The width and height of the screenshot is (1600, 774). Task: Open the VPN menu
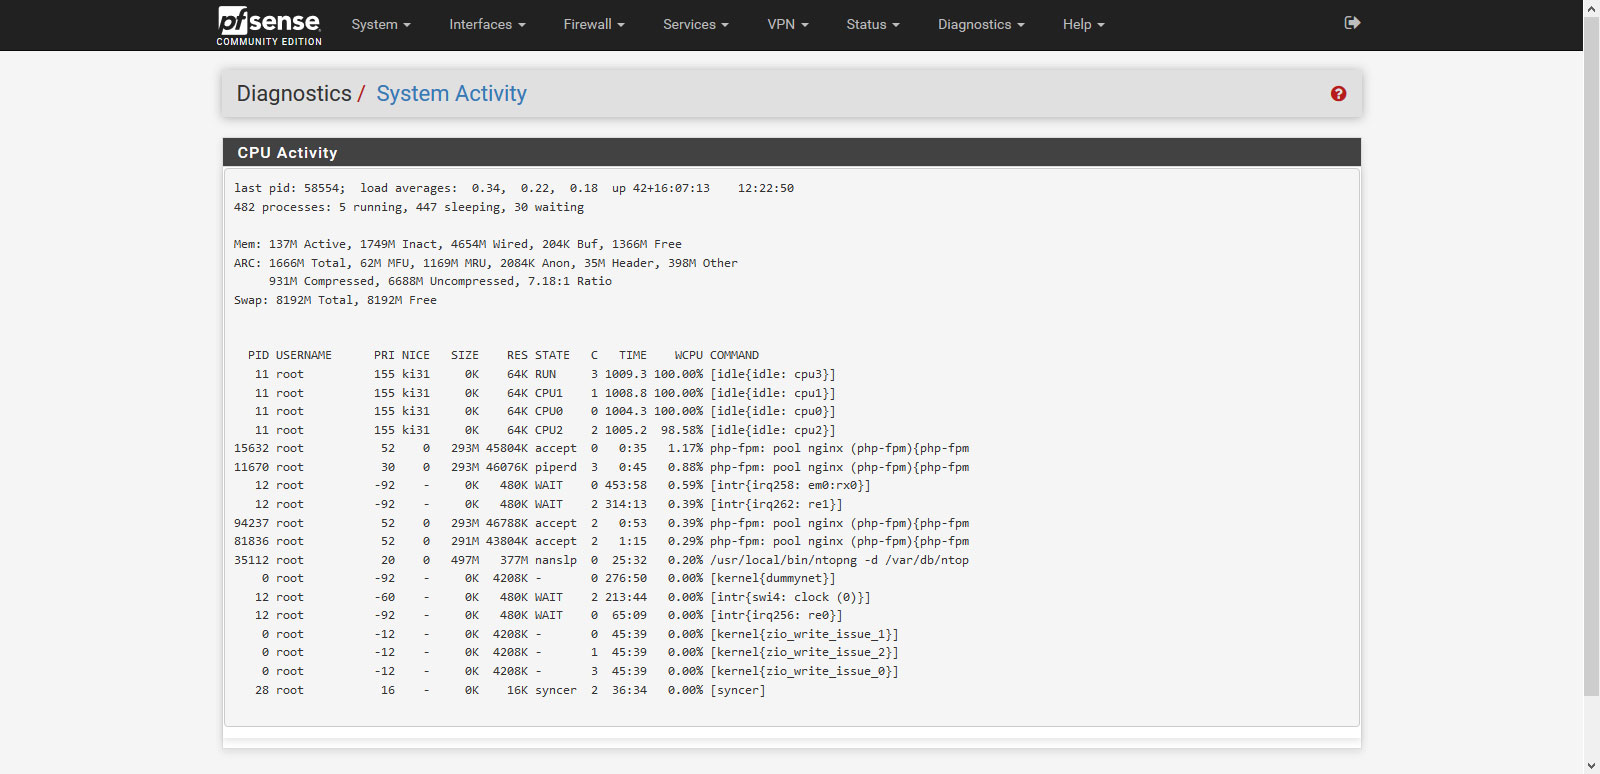788,25
